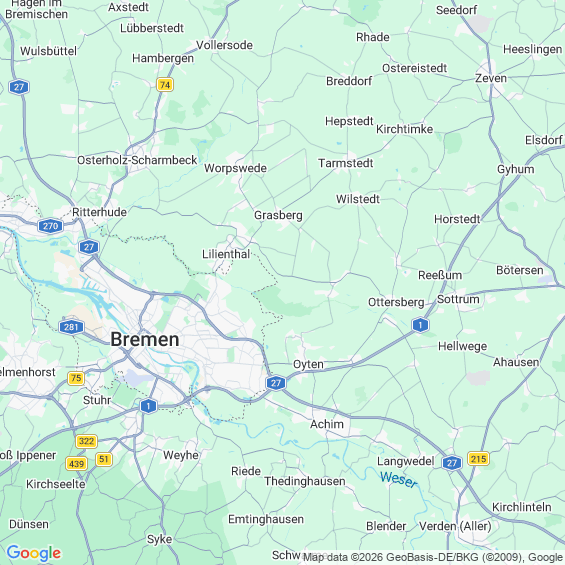565x565 pixels.
Task: Click the yellow B322 road shield
Action: (86, 441)
